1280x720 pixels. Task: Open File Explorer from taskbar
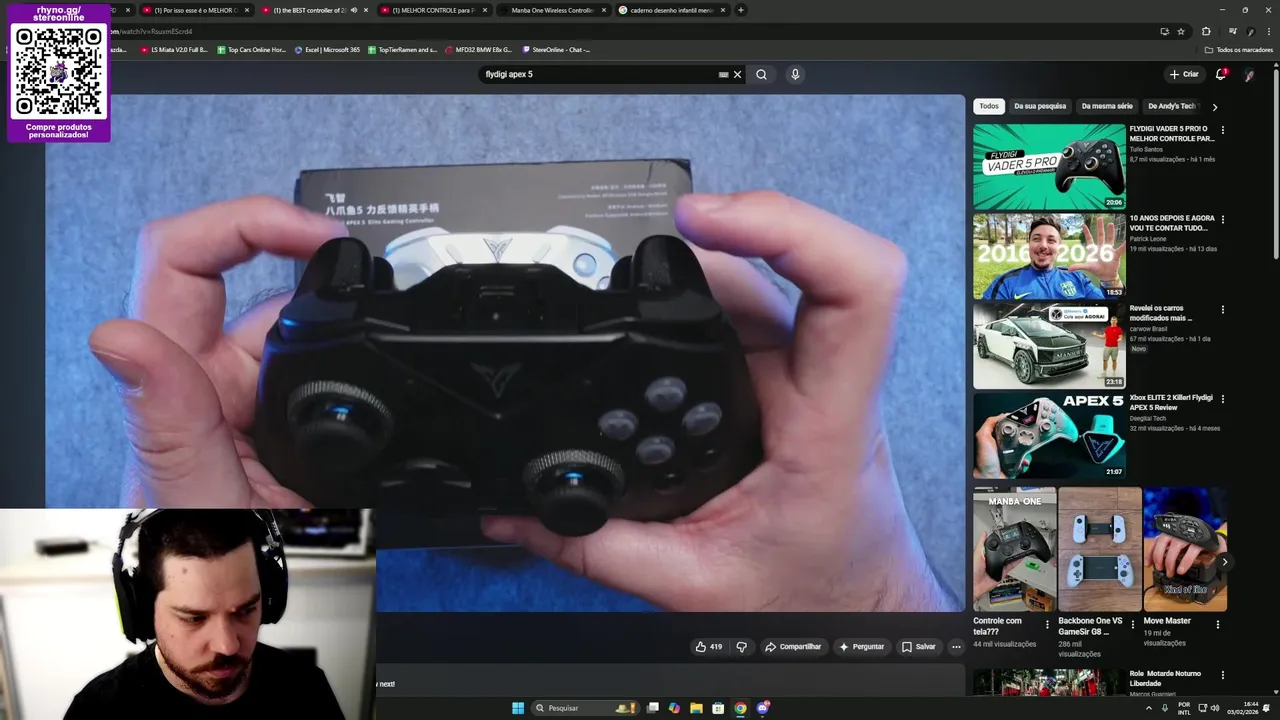click(x=696, y=708)
